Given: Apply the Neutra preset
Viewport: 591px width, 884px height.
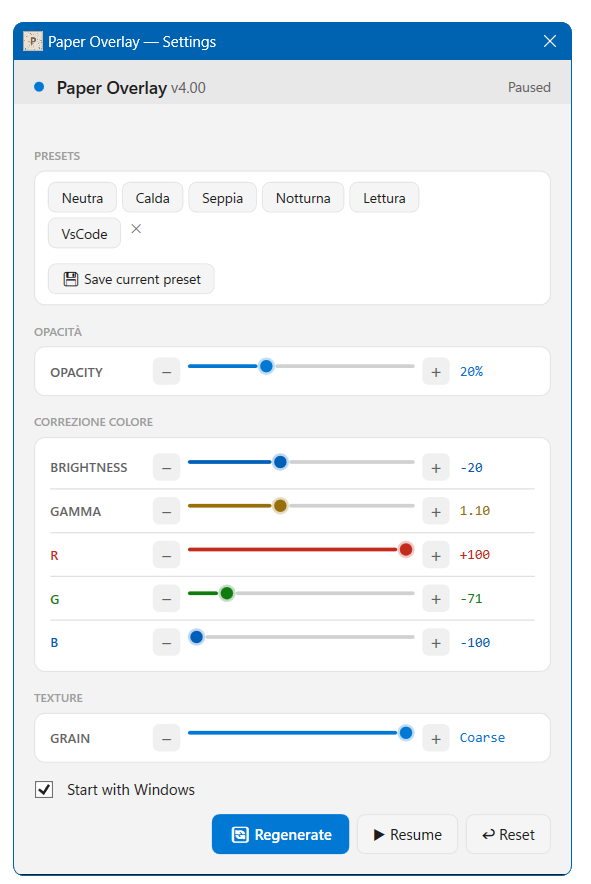Looking at the screenshot, I should 82,198.
